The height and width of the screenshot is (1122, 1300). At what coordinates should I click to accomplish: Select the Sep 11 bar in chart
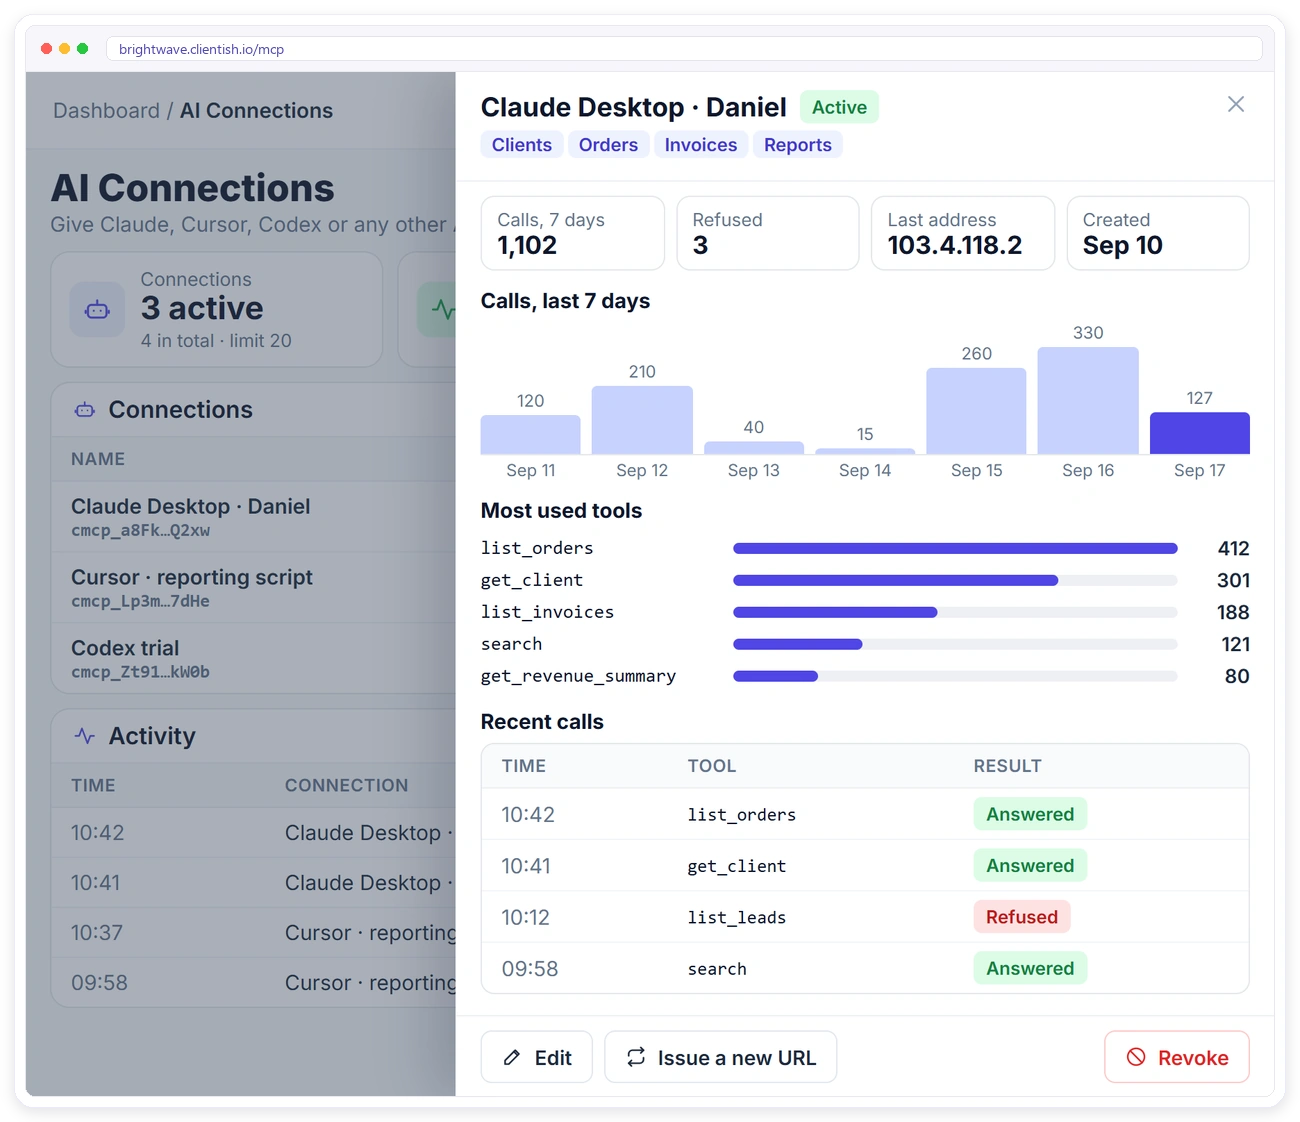(x=531, y=434)
